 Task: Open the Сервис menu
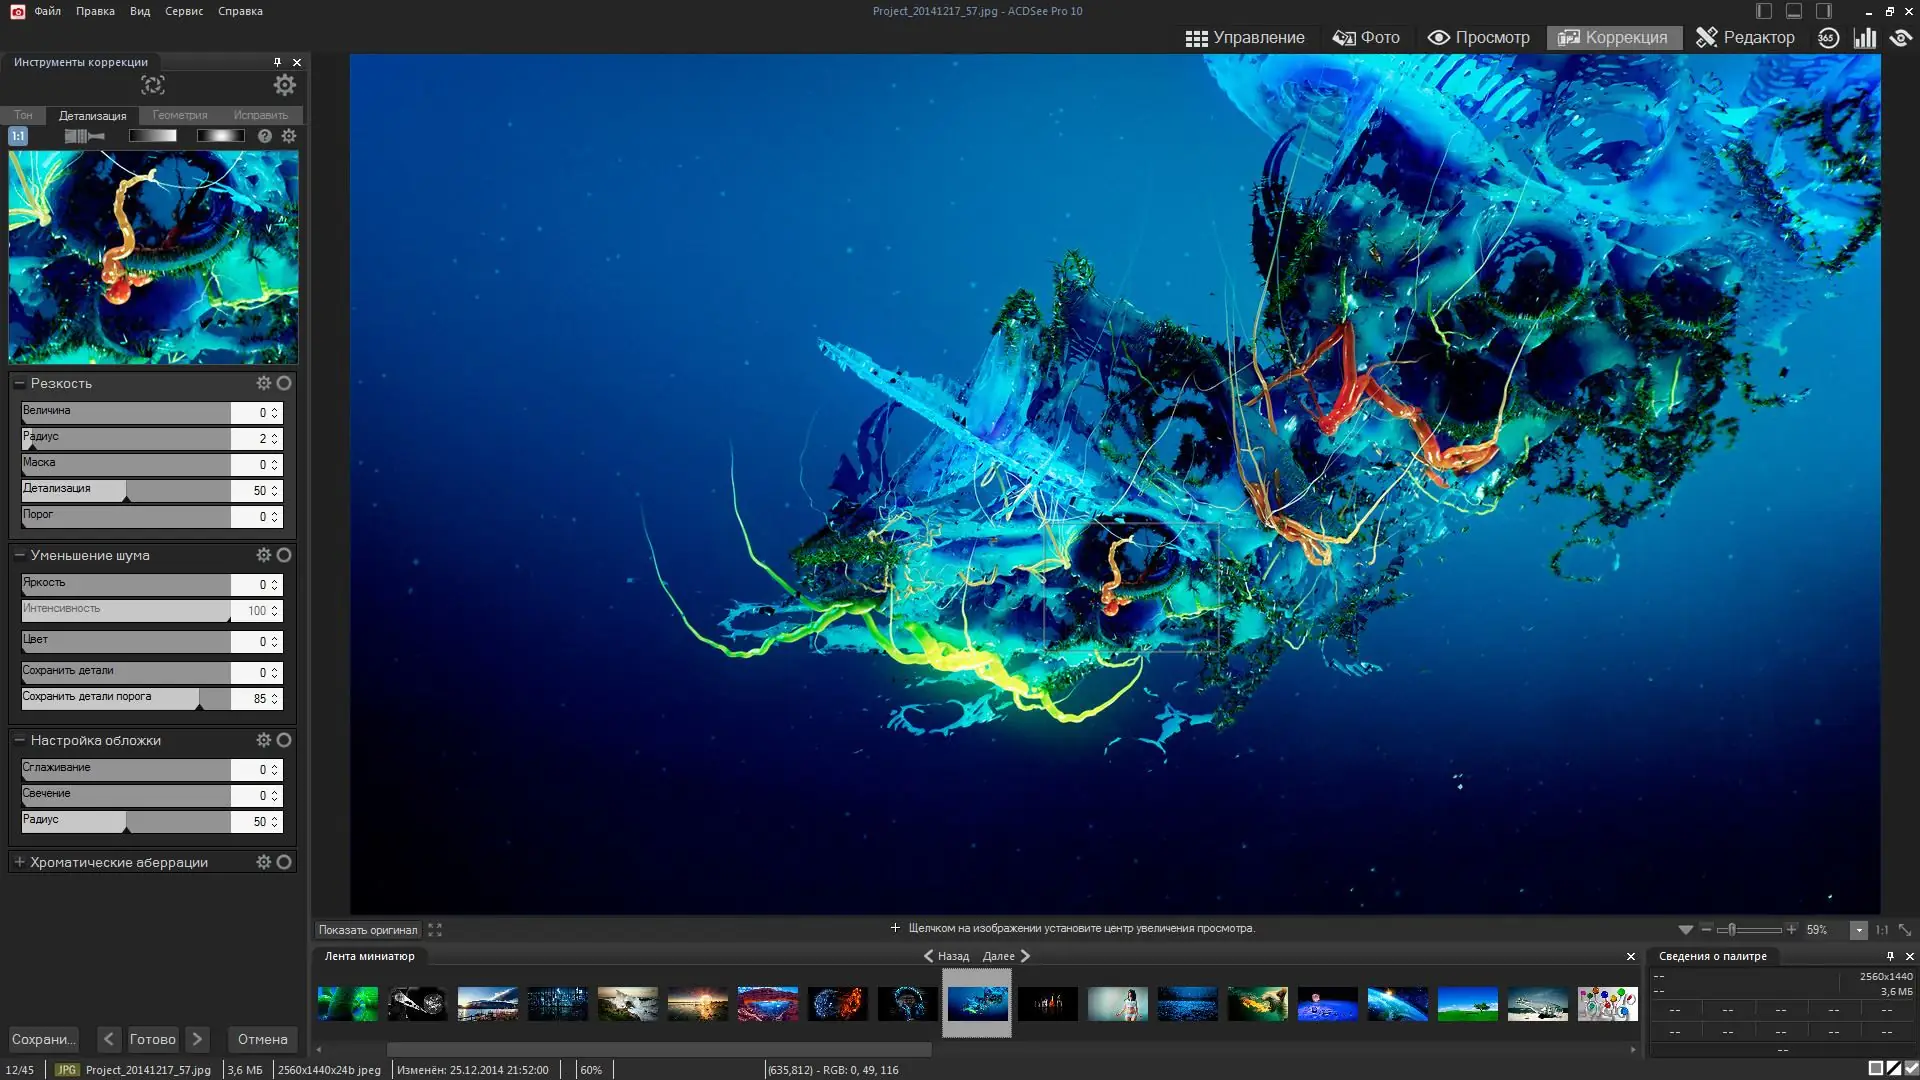click(x=184, y=11)
